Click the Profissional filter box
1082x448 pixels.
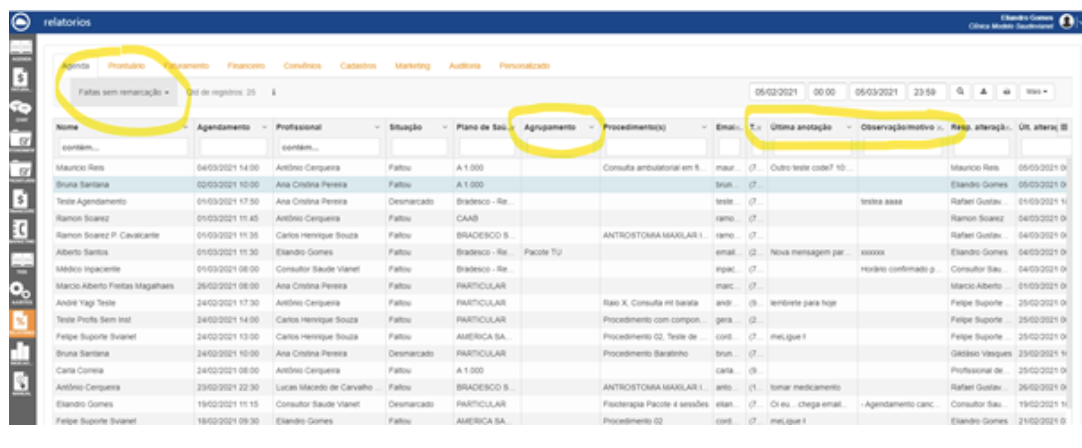point(328,147)
